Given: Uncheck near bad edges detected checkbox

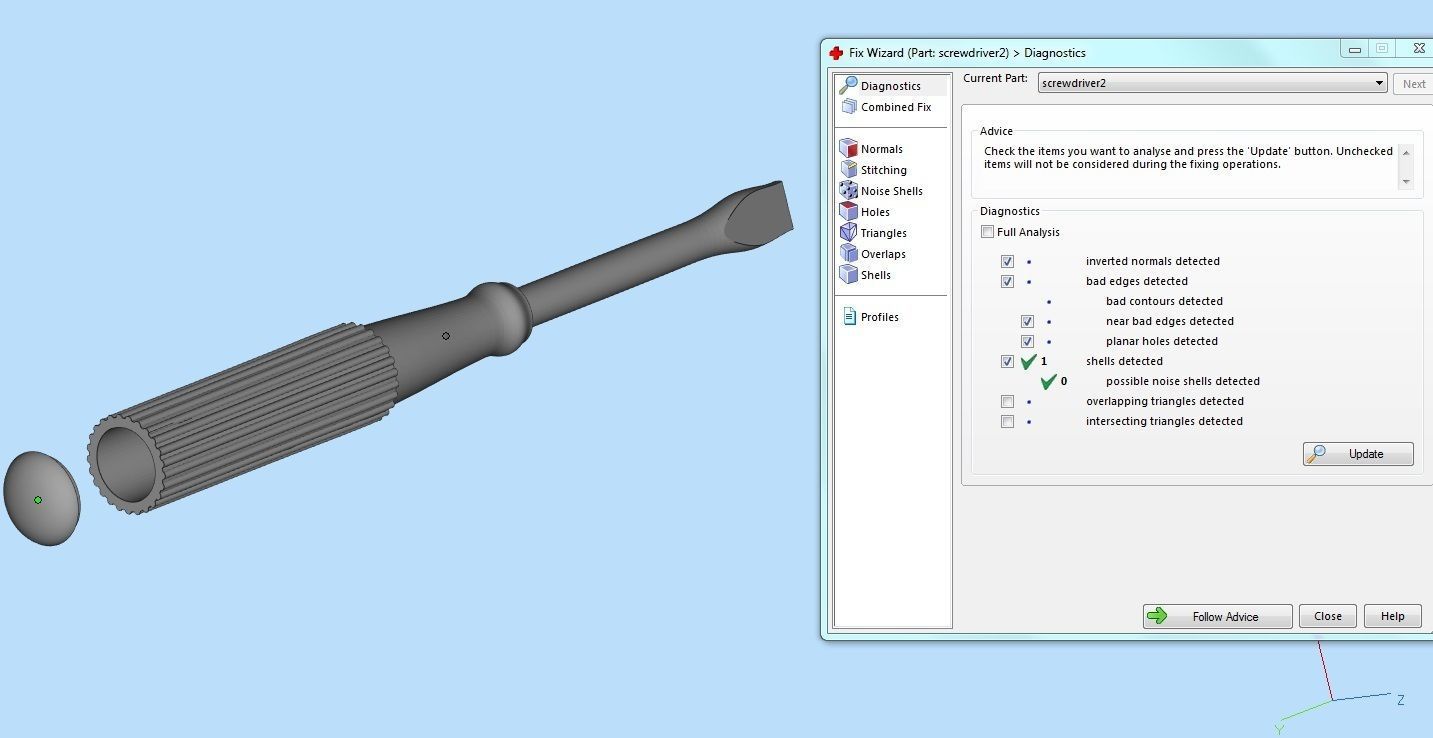Looking at the screenshot, I should [x=1027, y=321].
